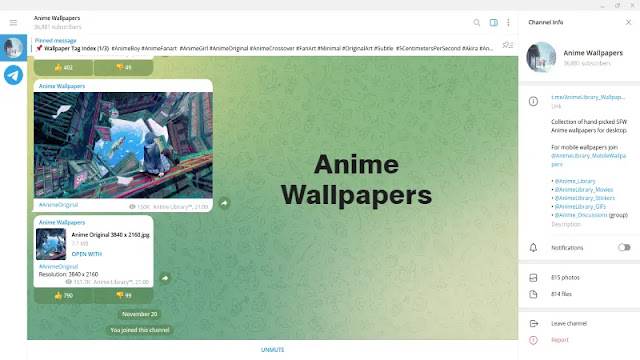Open the Telegram logo chat in sidebar
Viewport: 640px width, 360px height.
[x=13, y=75]
